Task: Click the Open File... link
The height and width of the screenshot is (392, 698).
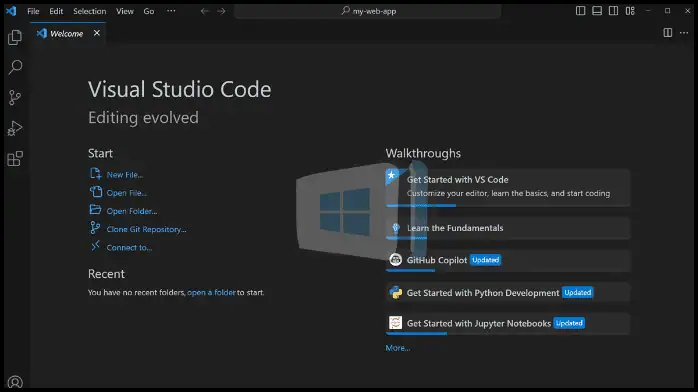Action: 126,193
